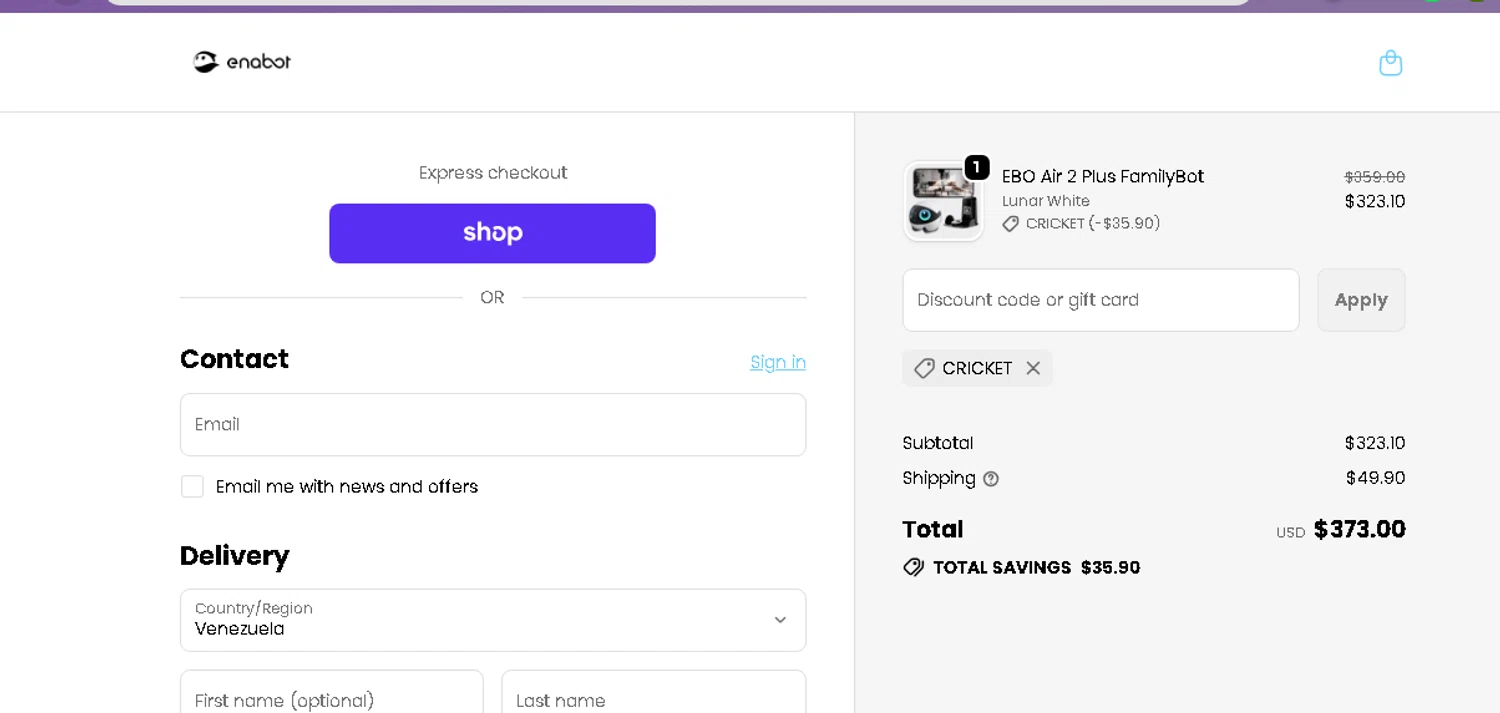Remove the CRICKET discount code
1500x713 pixels.
pyautogui.click(x=1033, y=368)
